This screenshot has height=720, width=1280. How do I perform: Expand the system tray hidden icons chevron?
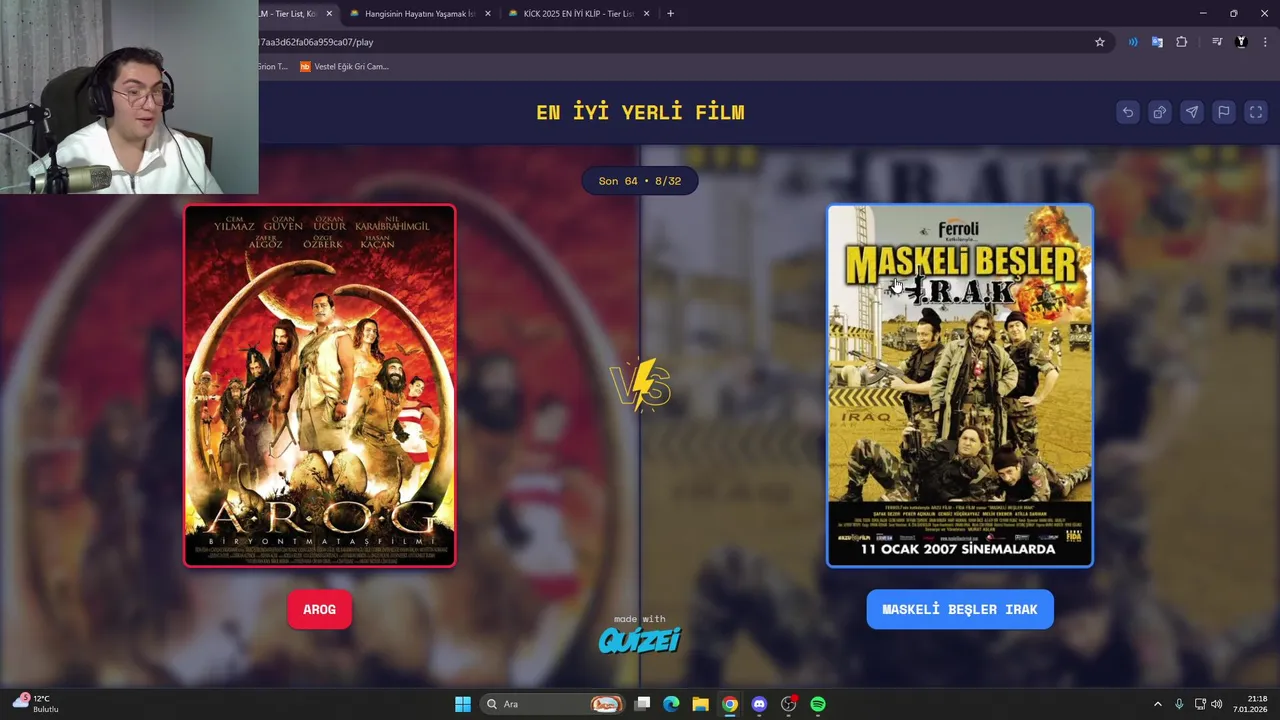tap(1158, 704)
